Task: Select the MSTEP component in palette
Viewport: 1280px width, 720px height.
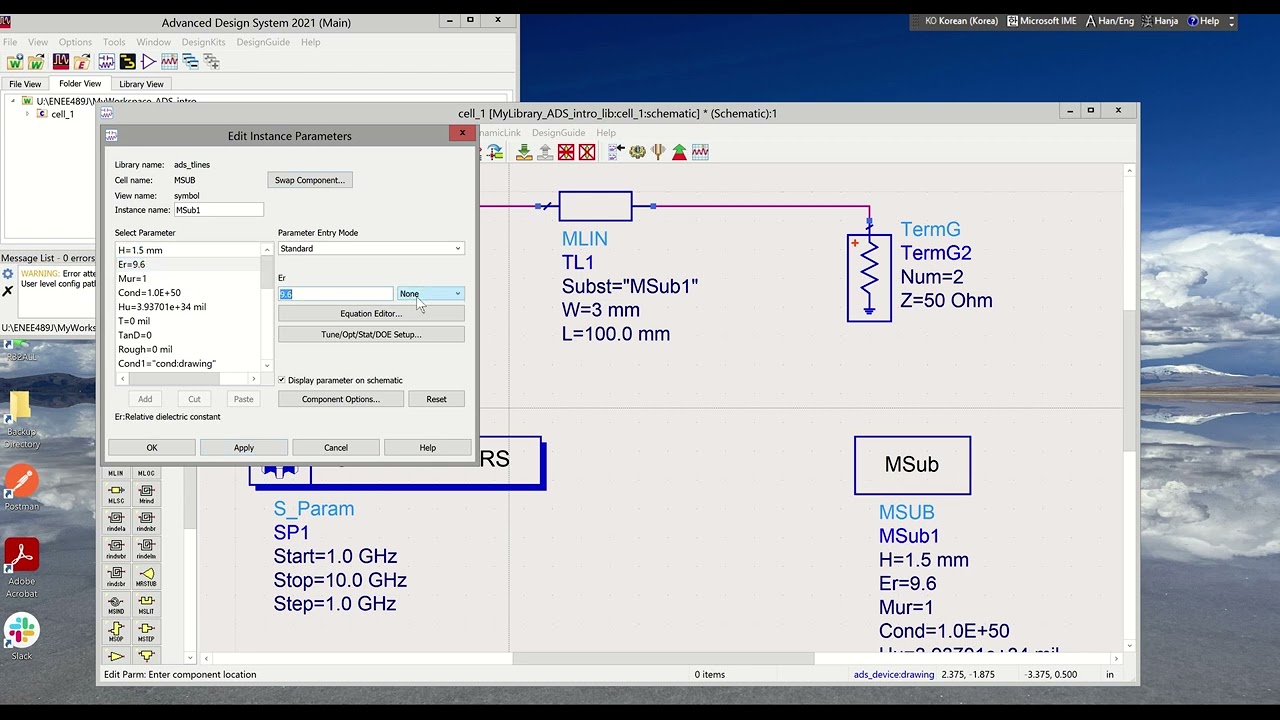Action: point(146,631)
